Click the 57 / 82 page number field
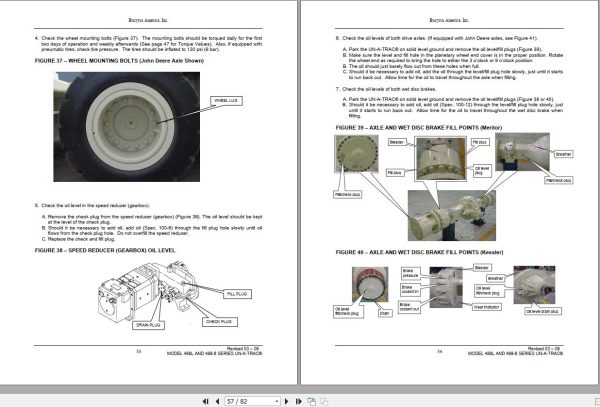 click(x=249, y=401)
